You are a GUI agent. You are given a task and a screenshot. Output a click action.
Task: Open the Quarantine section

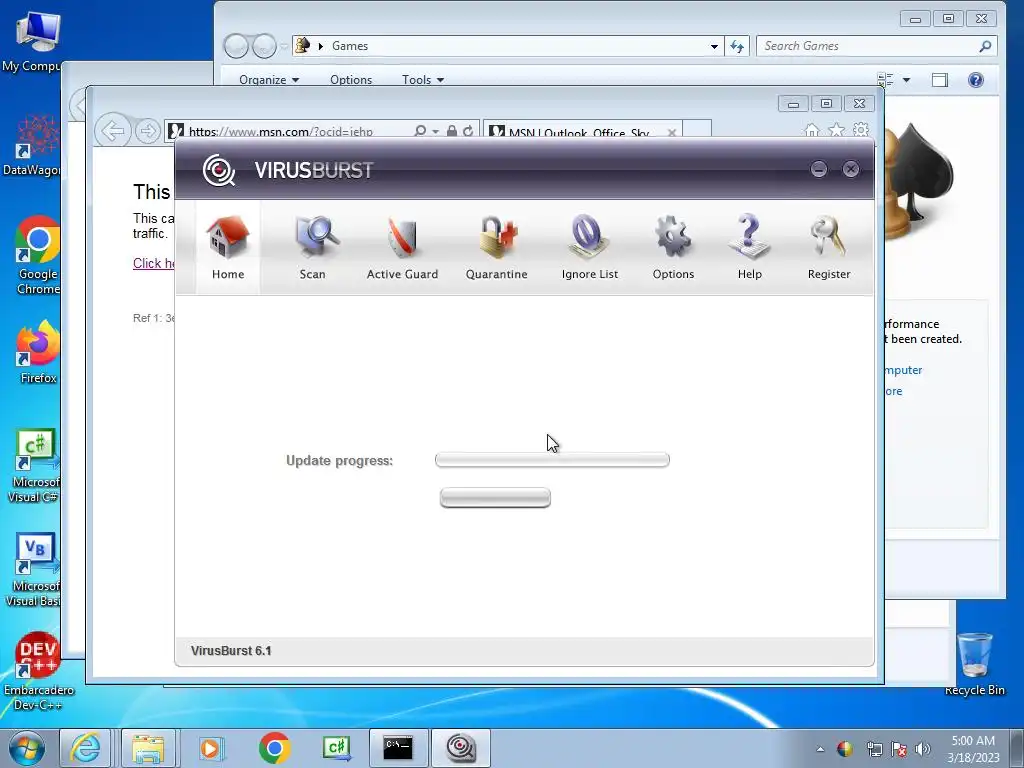pos(496,248)
